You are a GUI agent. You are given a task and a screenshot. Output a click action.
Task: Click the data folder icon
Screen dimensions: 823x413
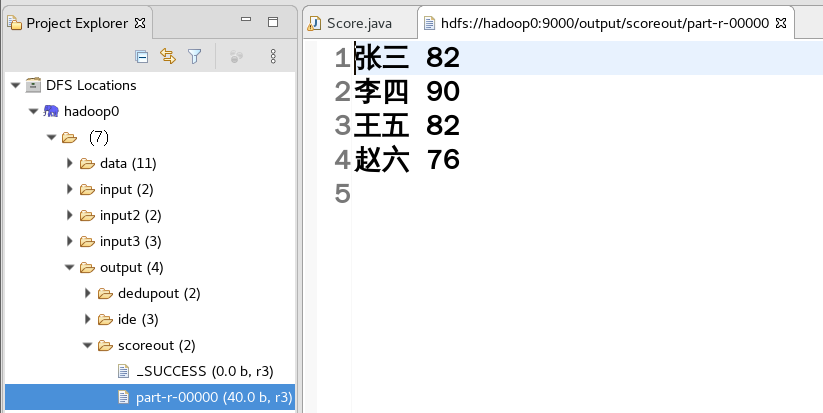[x=87, y=164]
